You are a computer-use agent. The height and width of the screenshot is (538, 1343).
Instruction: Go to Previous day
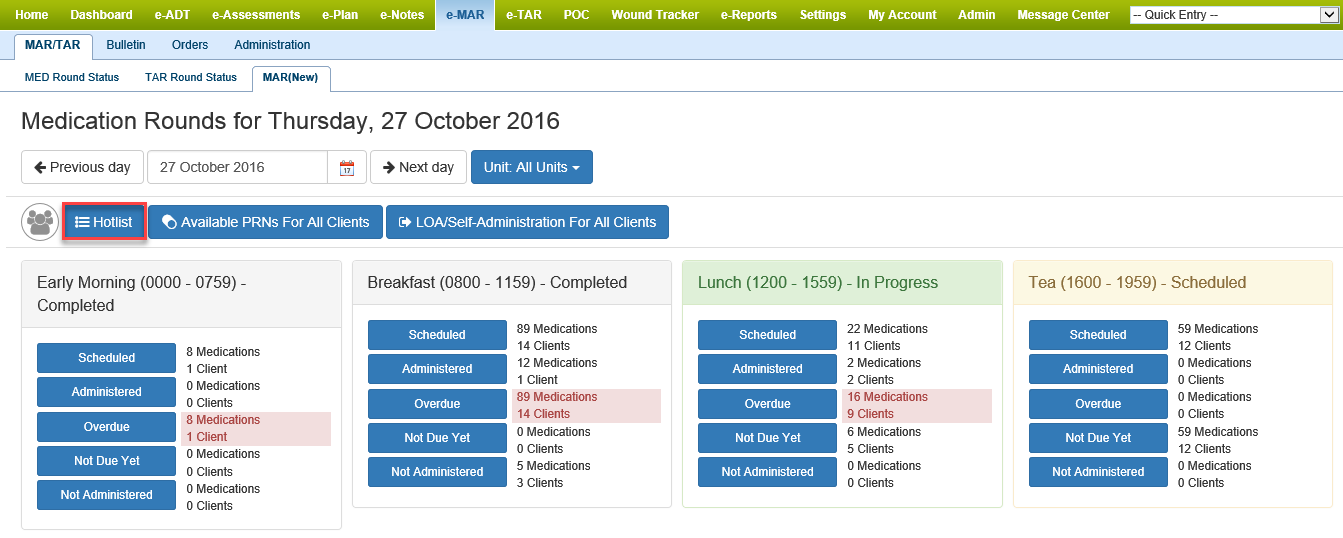point(82,167)
